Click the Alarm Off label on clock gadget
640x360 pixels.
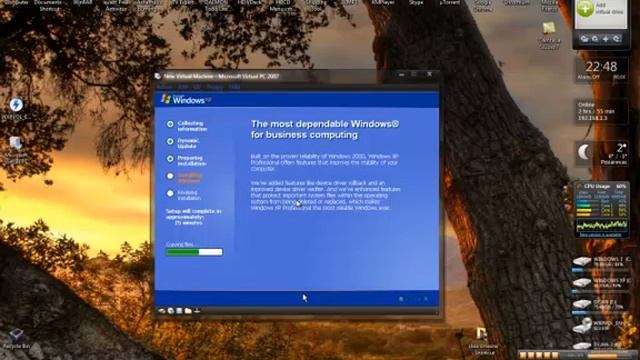pyautogui.click(x=589, y=77)
